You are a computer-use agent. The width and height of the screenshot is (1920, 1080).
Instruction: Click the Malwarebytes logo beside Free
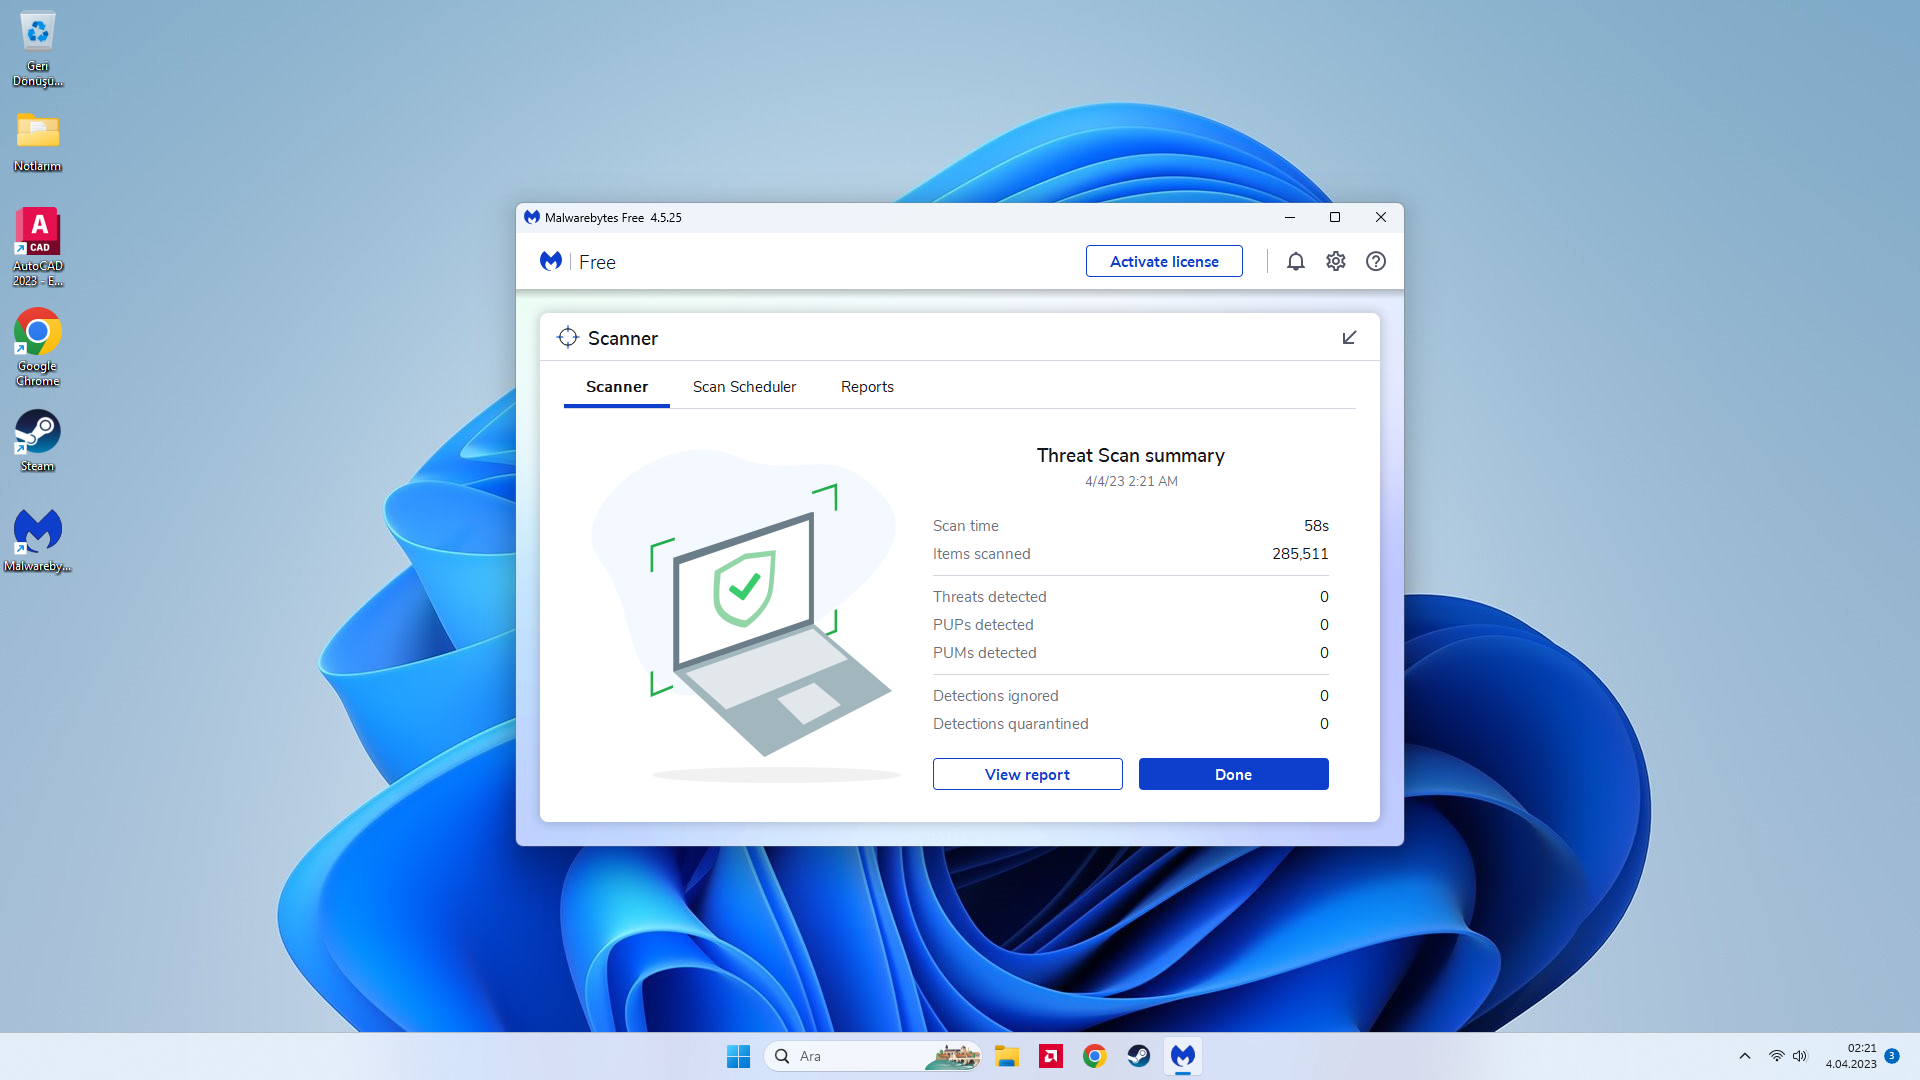click(x=551, y=261)
